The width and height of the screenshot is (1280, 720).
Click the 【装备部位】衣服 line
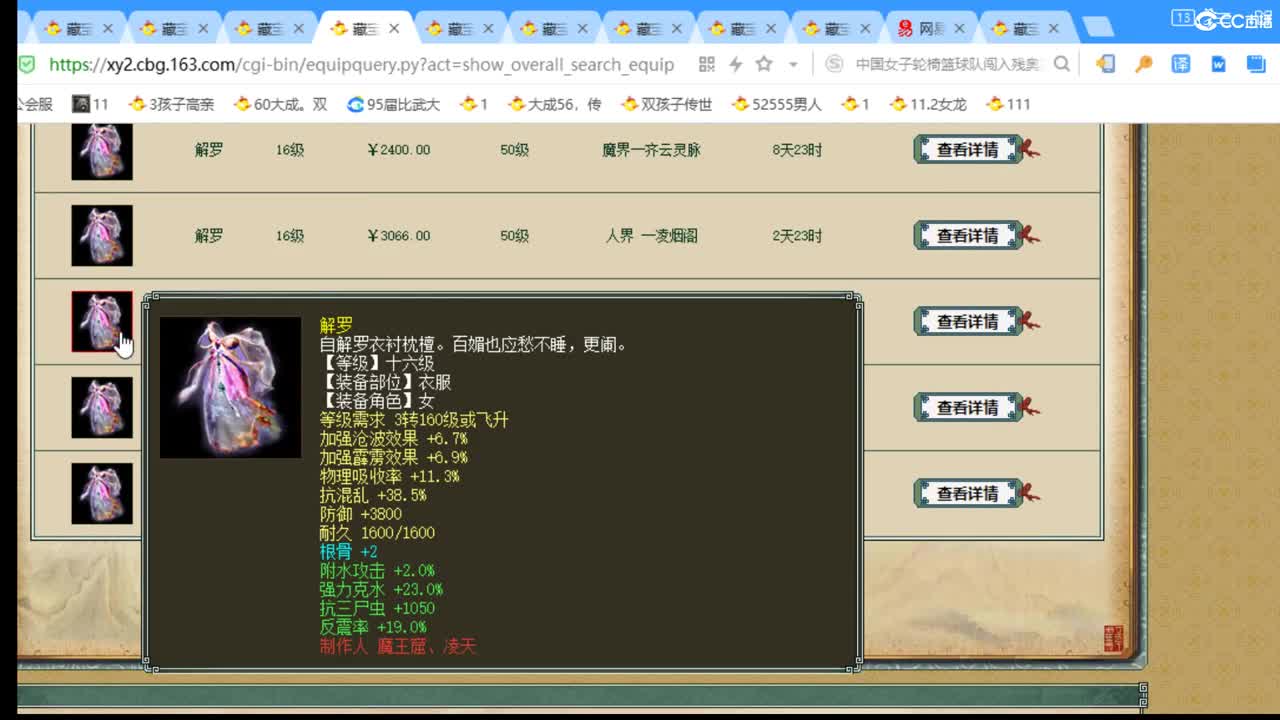click(385, 382)
